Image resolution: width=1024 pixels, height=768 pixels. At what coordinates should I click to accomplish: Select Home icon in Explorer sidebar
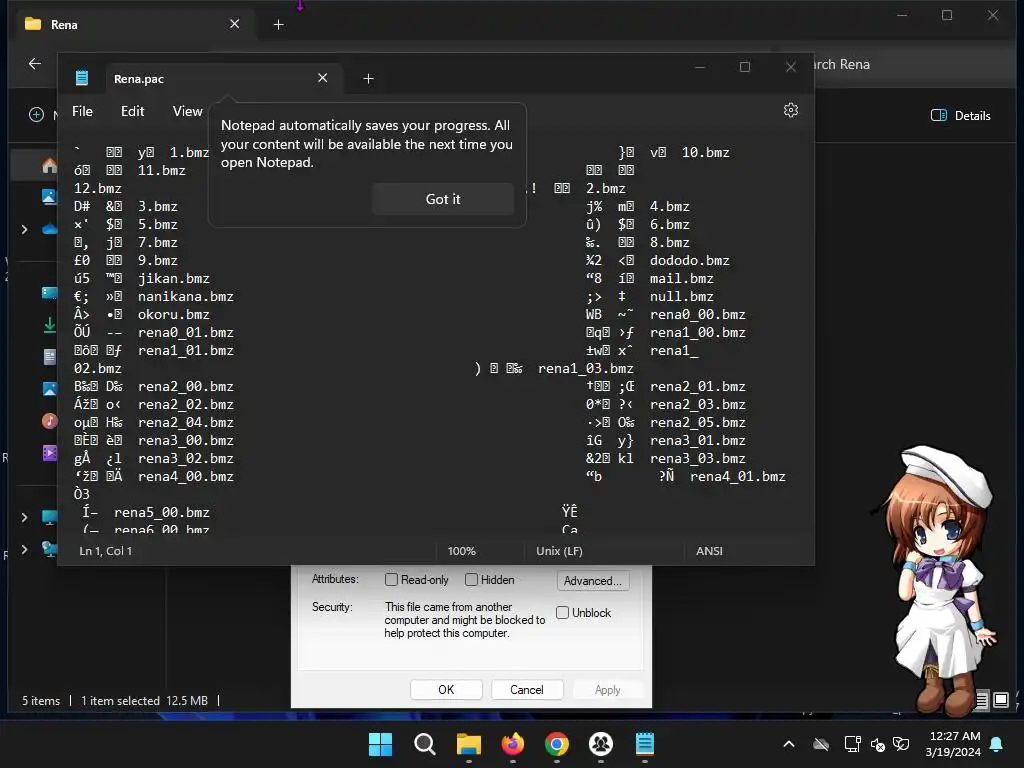tap(50, 166)
